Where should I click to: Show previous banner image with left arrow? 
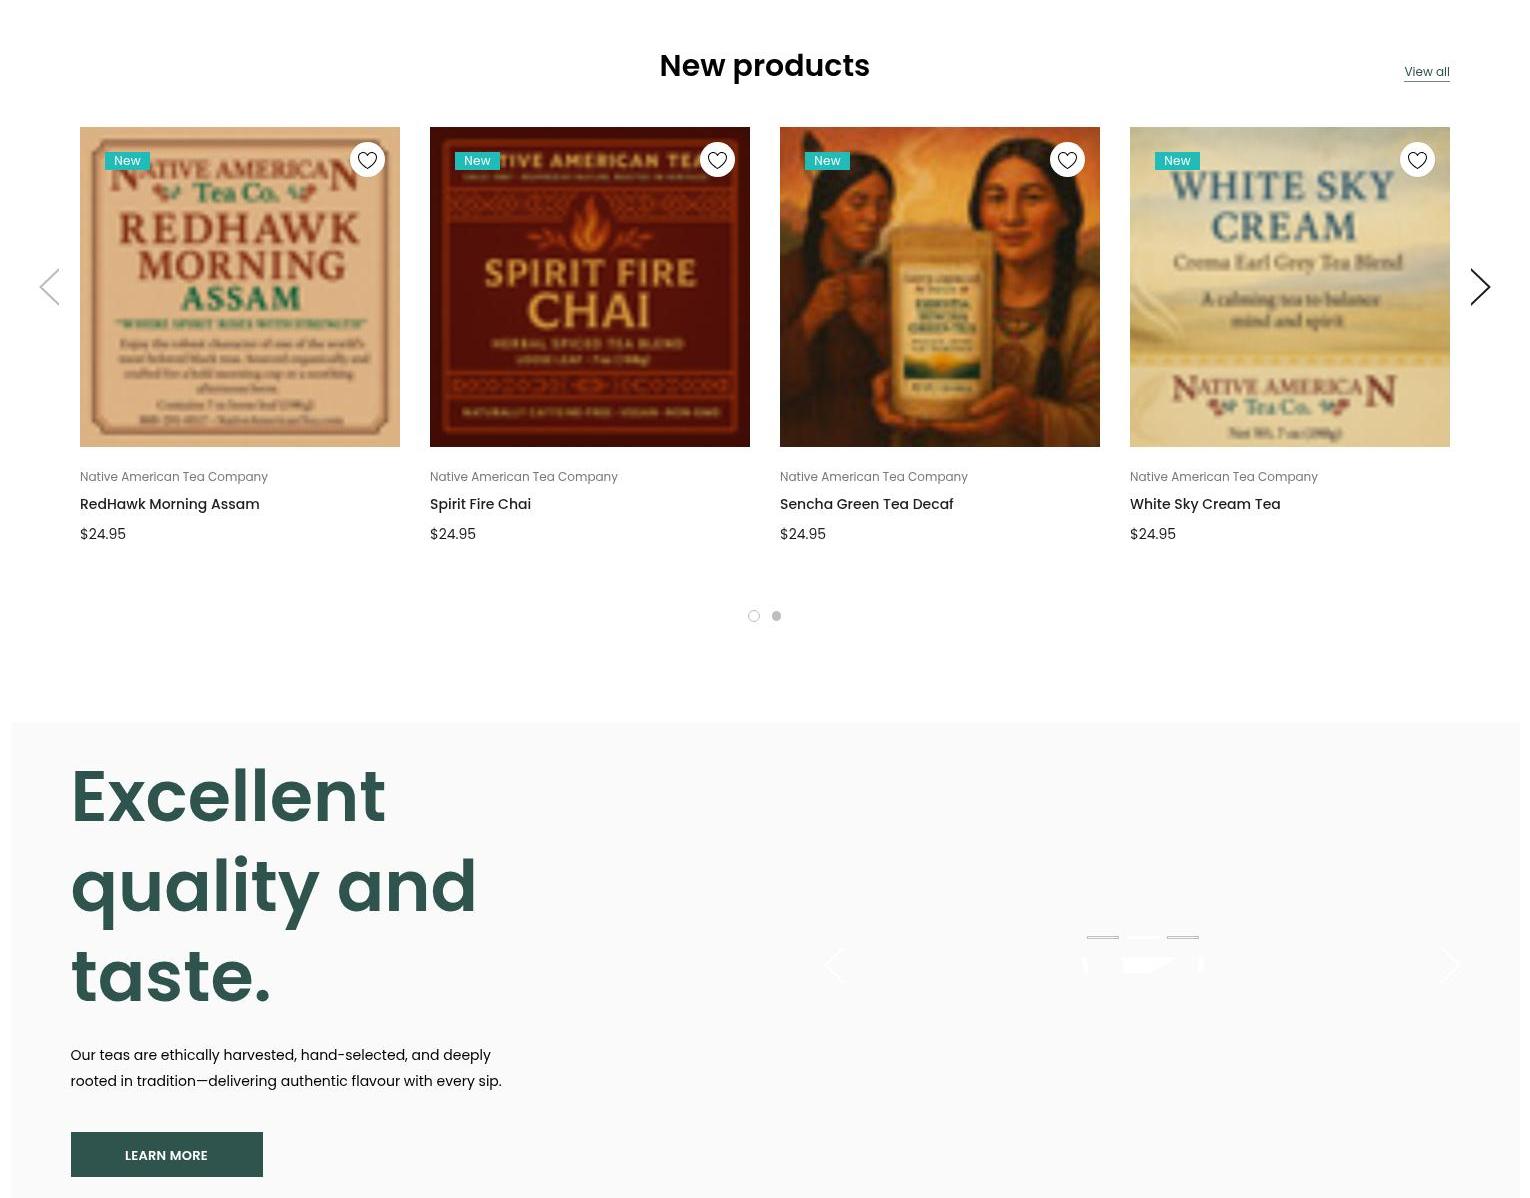pyautogui.click(x=834, y=965)
